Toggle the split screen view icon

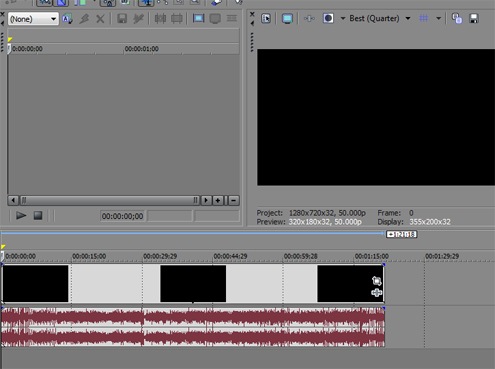328,18
